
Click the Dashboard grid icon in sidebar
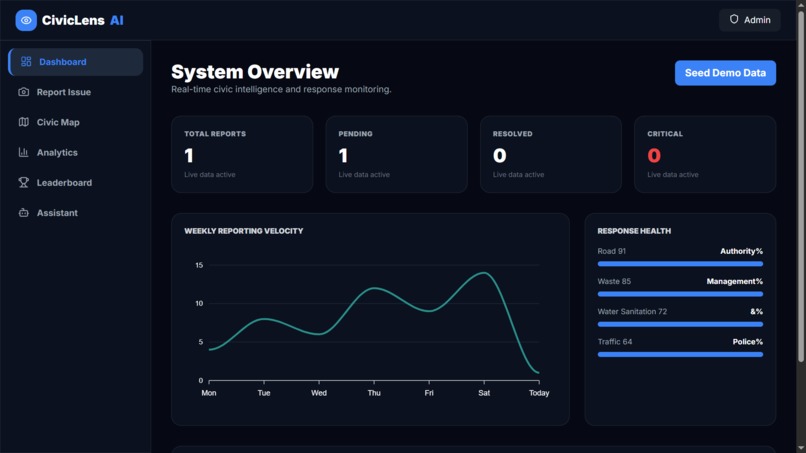(x=26, y=62)
